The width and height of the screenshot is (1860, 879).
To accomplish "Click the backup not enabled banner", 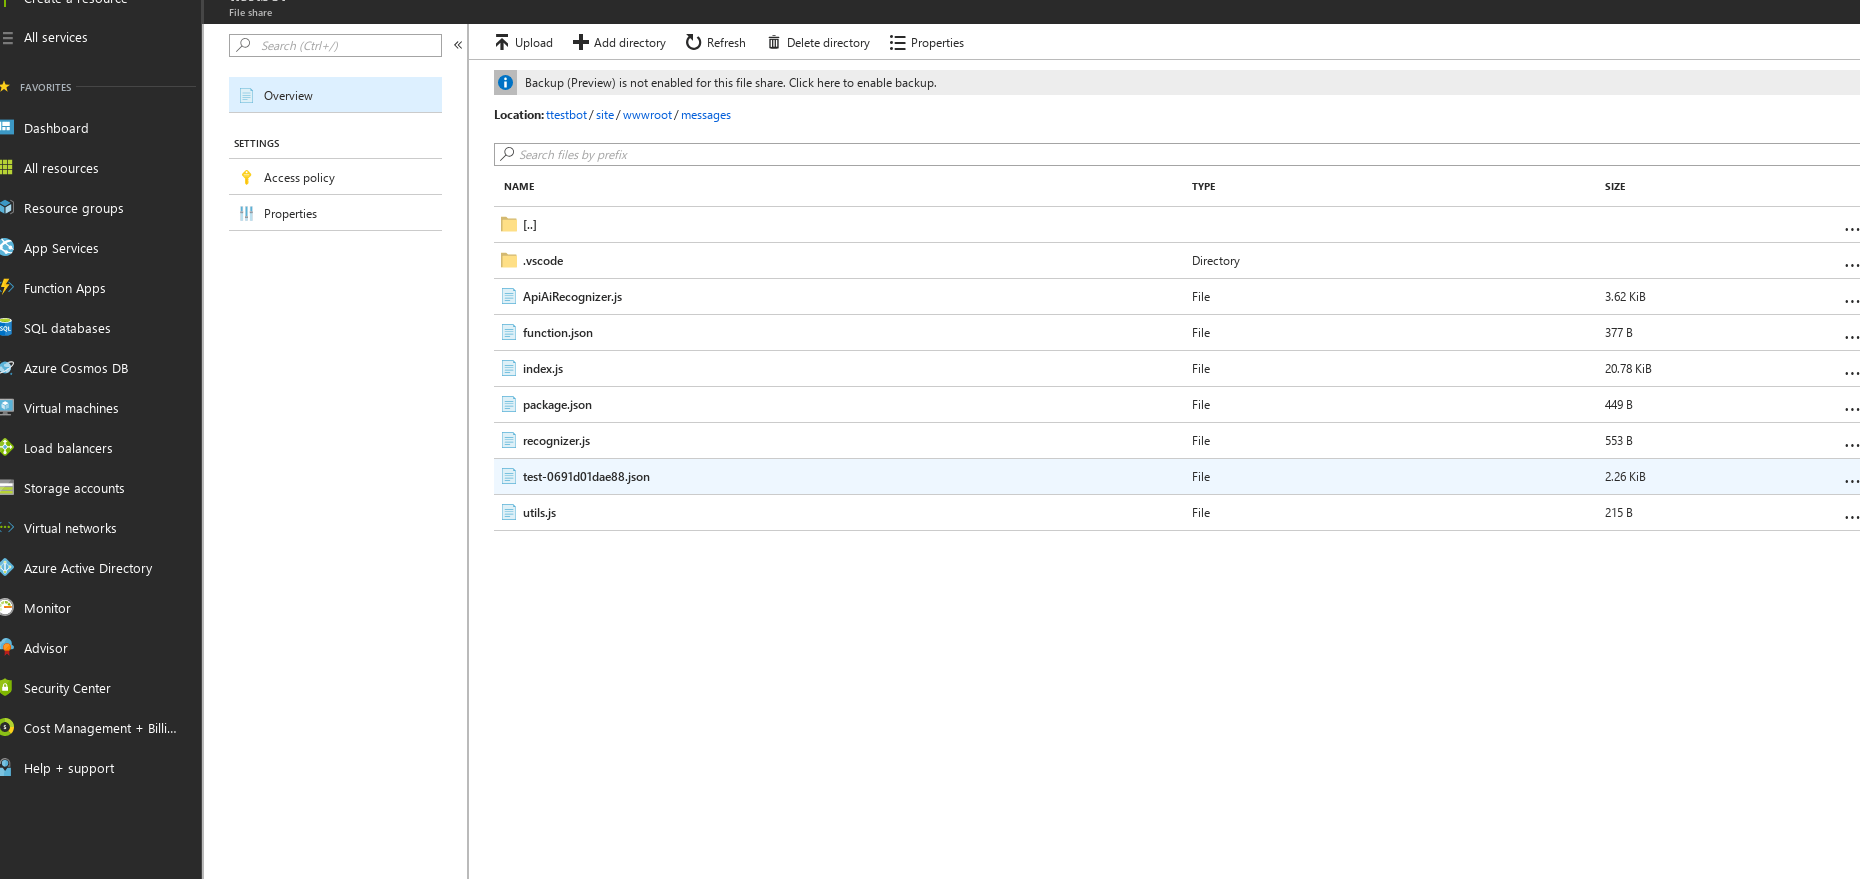I will point(1177,83).
